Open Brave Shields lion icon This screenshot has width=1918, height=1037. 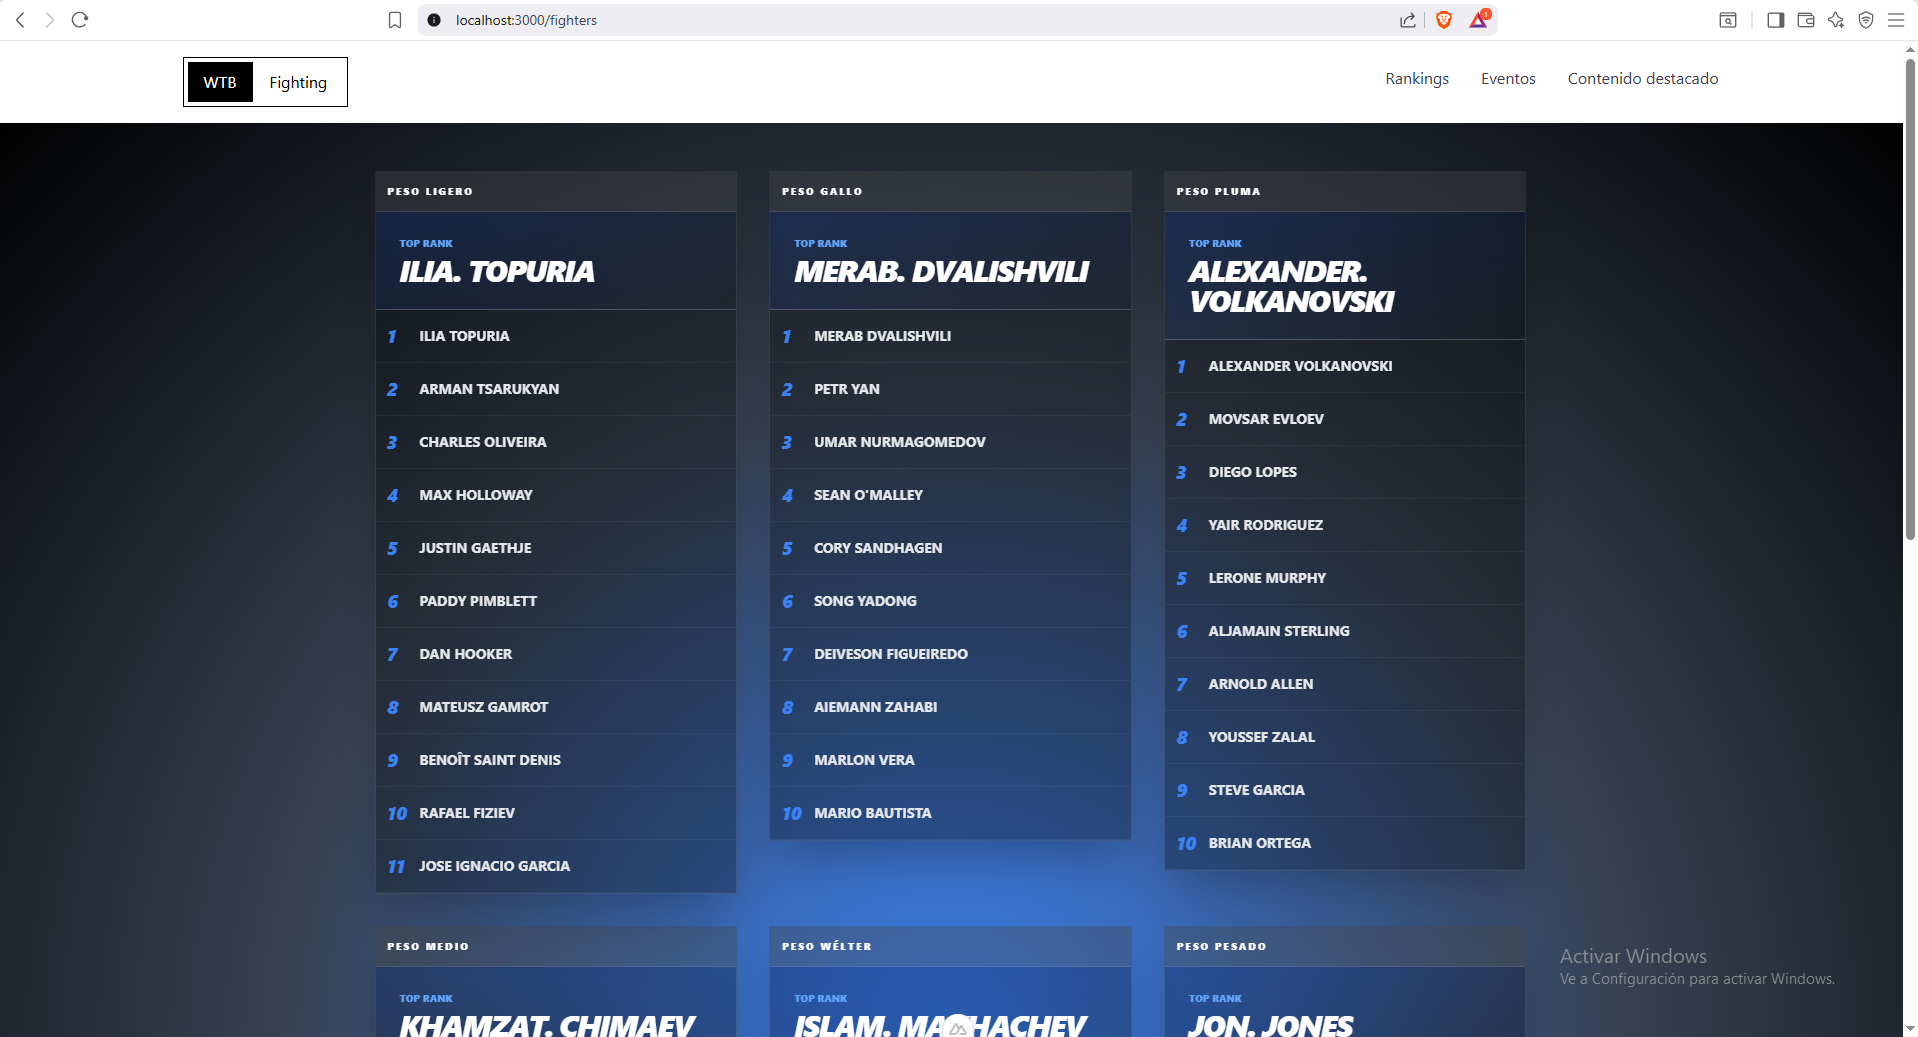[x=1443, y=20]
